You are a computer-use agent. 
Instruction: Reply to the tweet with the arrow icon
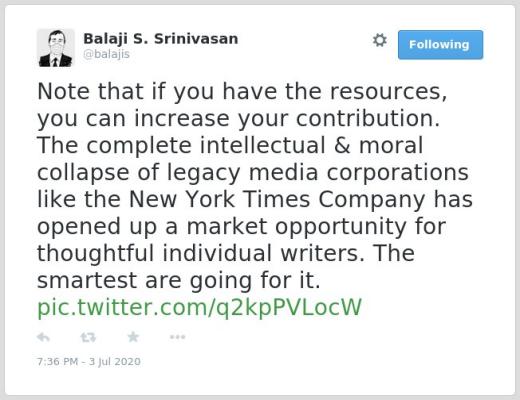(43, 337)
